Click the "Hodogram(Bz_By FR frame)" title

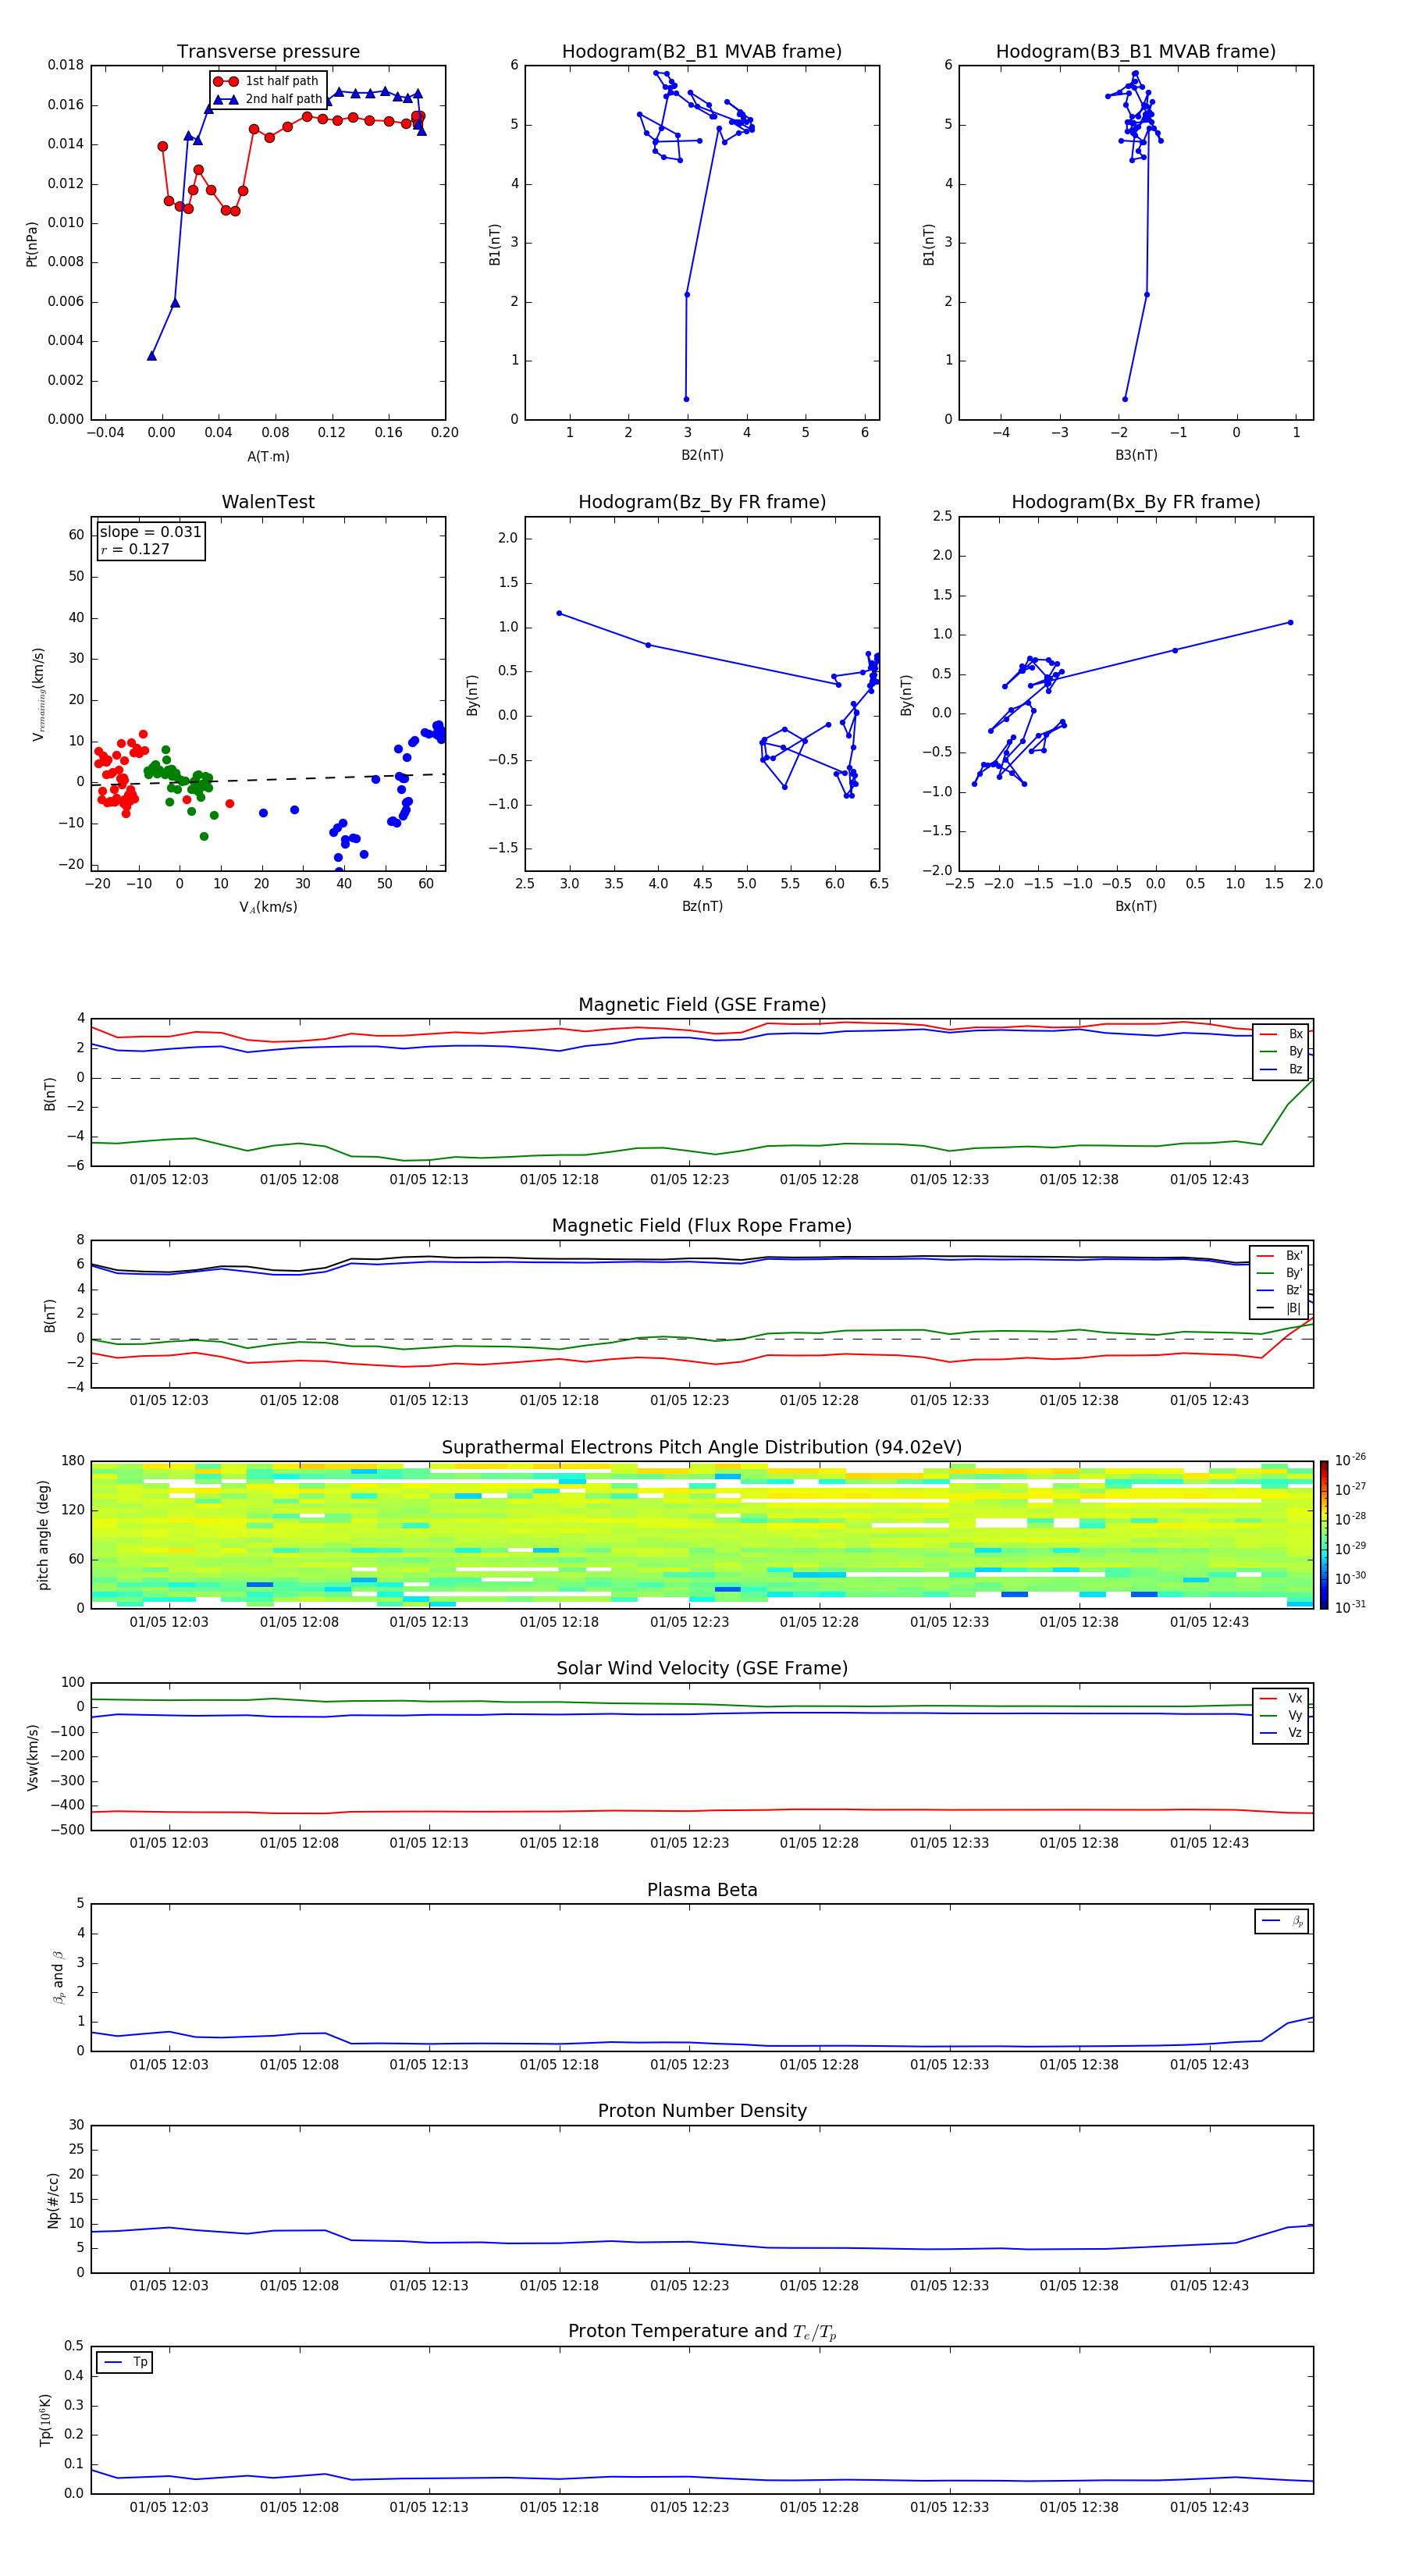point(702,502)
